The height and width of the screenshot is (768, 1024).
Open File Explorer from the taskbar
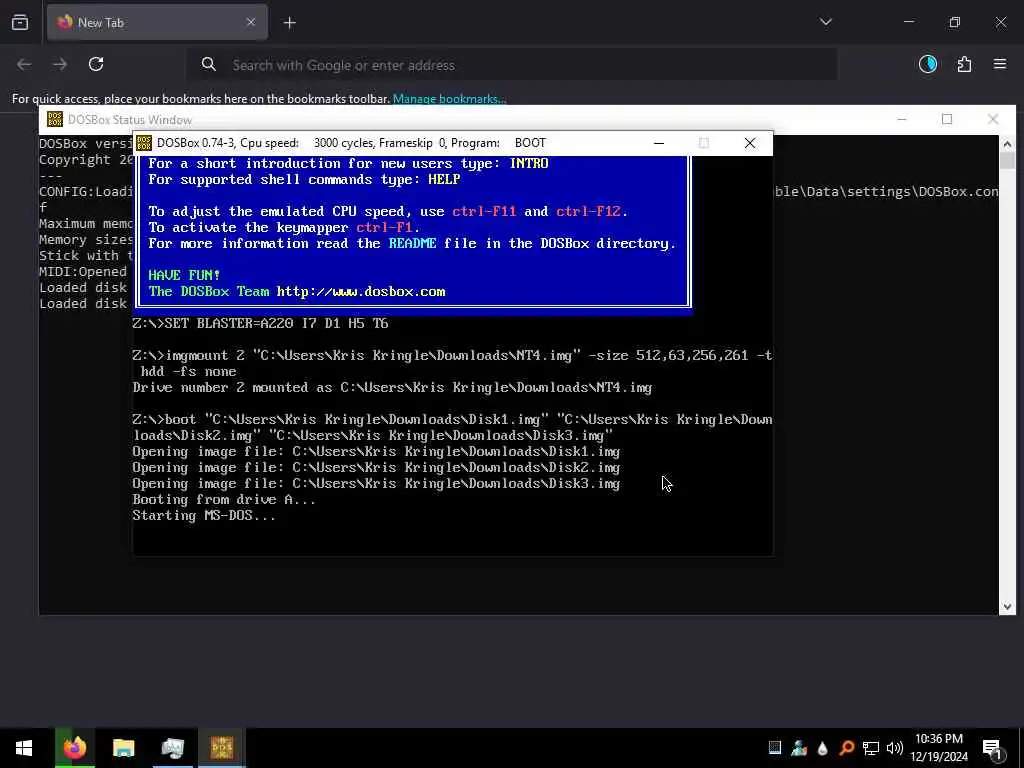point(123,748)
